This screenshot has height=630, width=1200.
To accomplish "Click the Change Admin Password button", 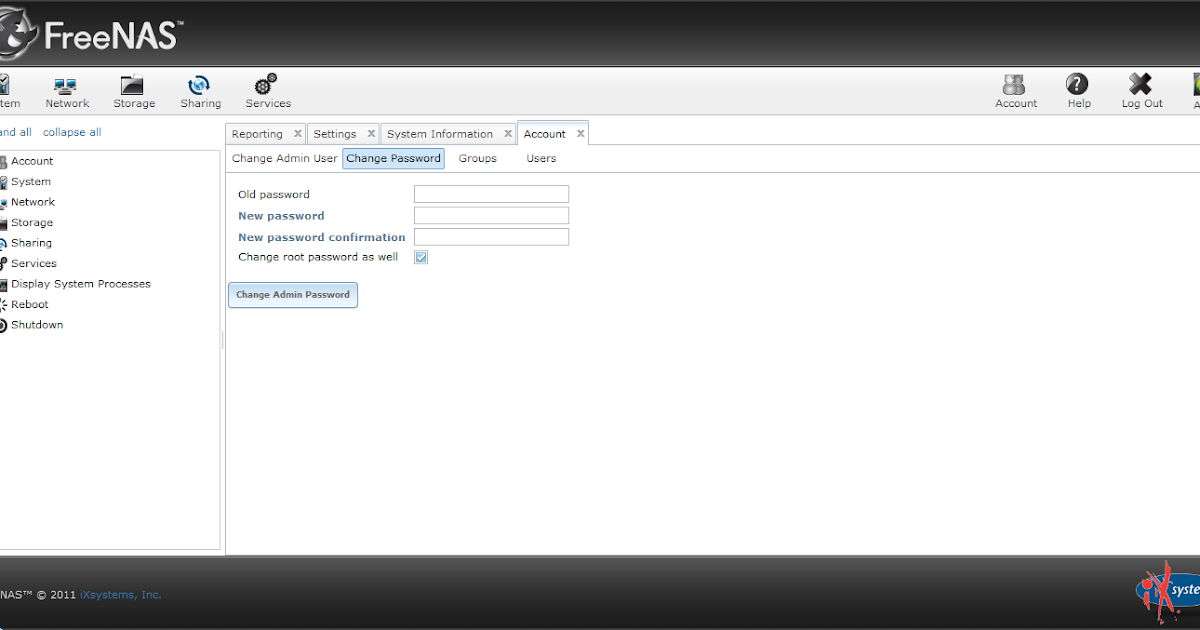I will 293,295.
